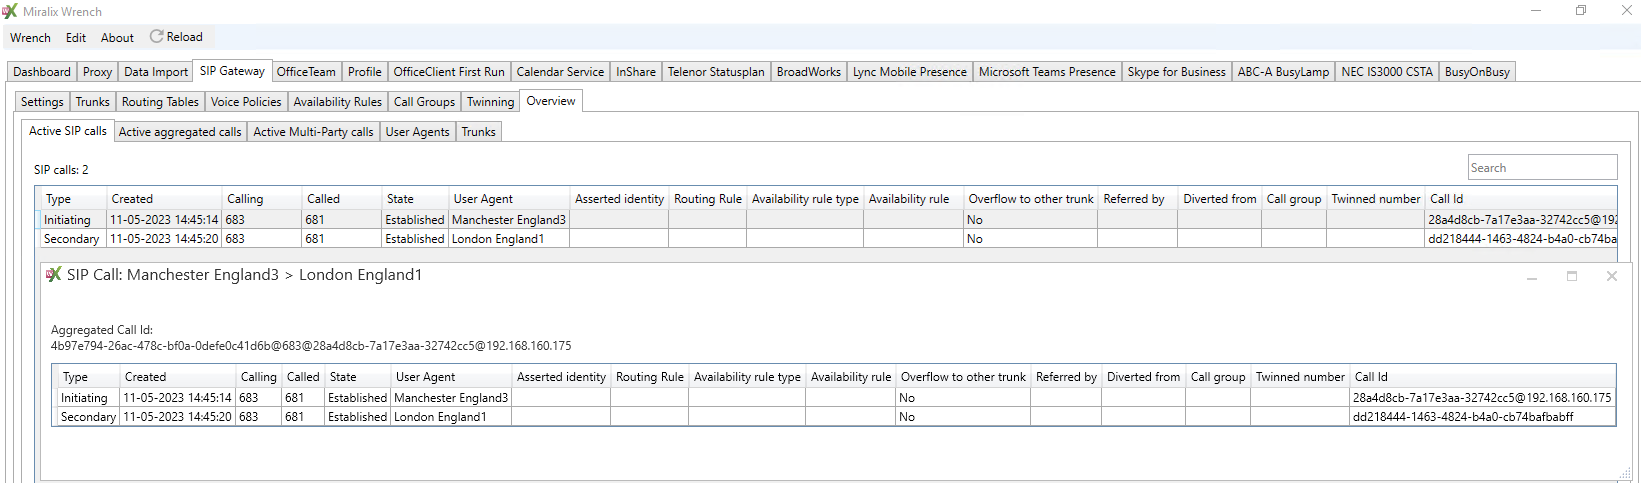Switch to the Dashboard tab
The image size is (1641, 483).
[x=42, y=72]
